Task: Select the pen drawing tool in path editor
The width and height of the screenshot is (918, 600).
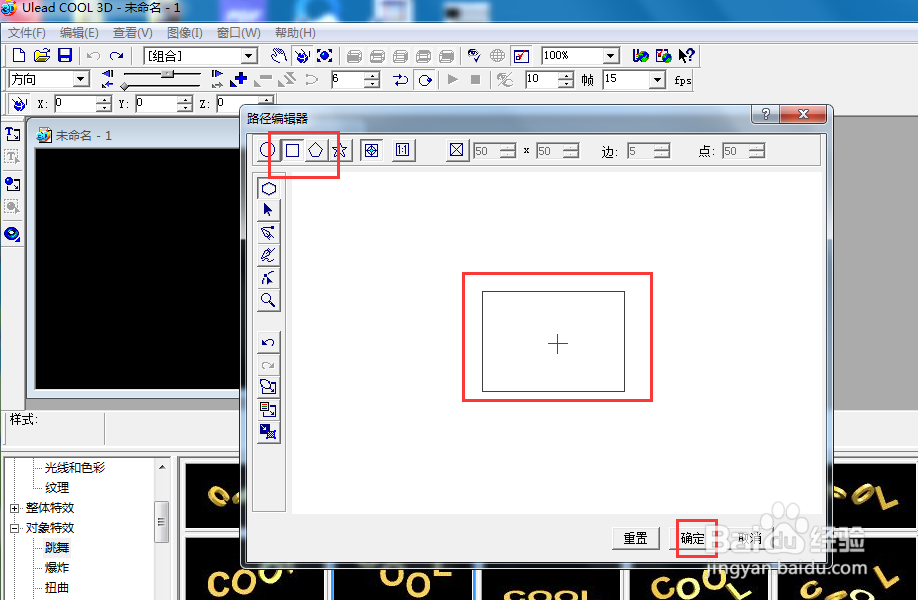Action: 268,232
